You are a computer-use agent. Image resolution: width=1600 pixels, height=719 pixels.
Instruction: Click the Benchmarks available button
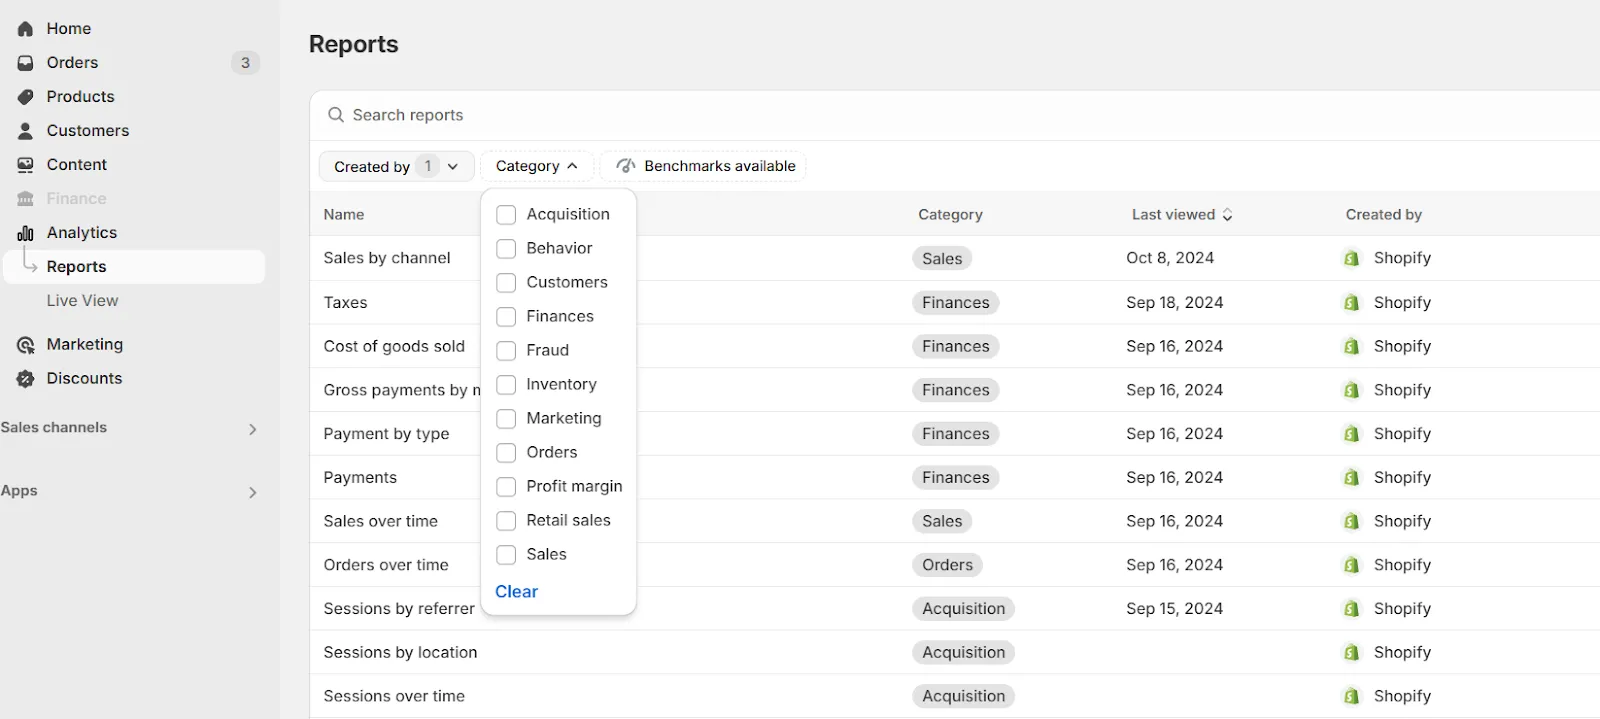703,166
